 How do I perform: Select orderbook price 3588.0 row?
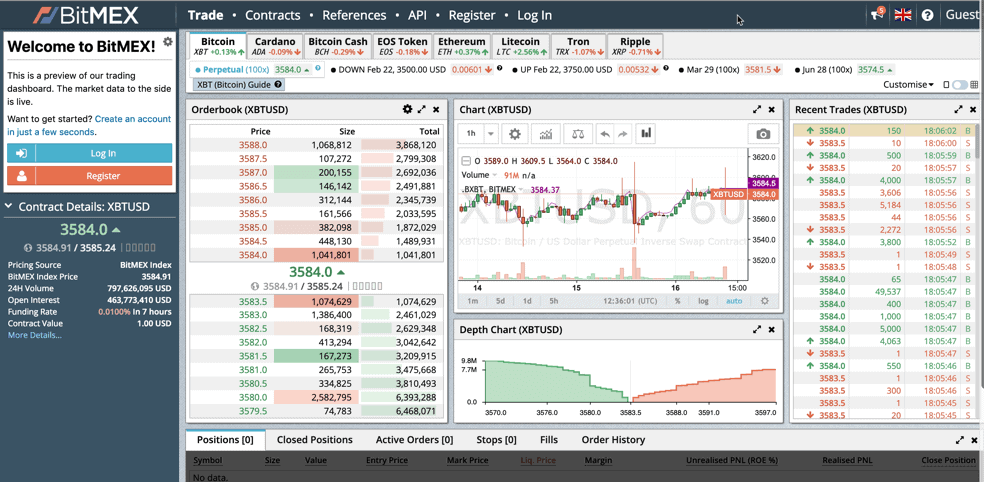click(316, 144)
